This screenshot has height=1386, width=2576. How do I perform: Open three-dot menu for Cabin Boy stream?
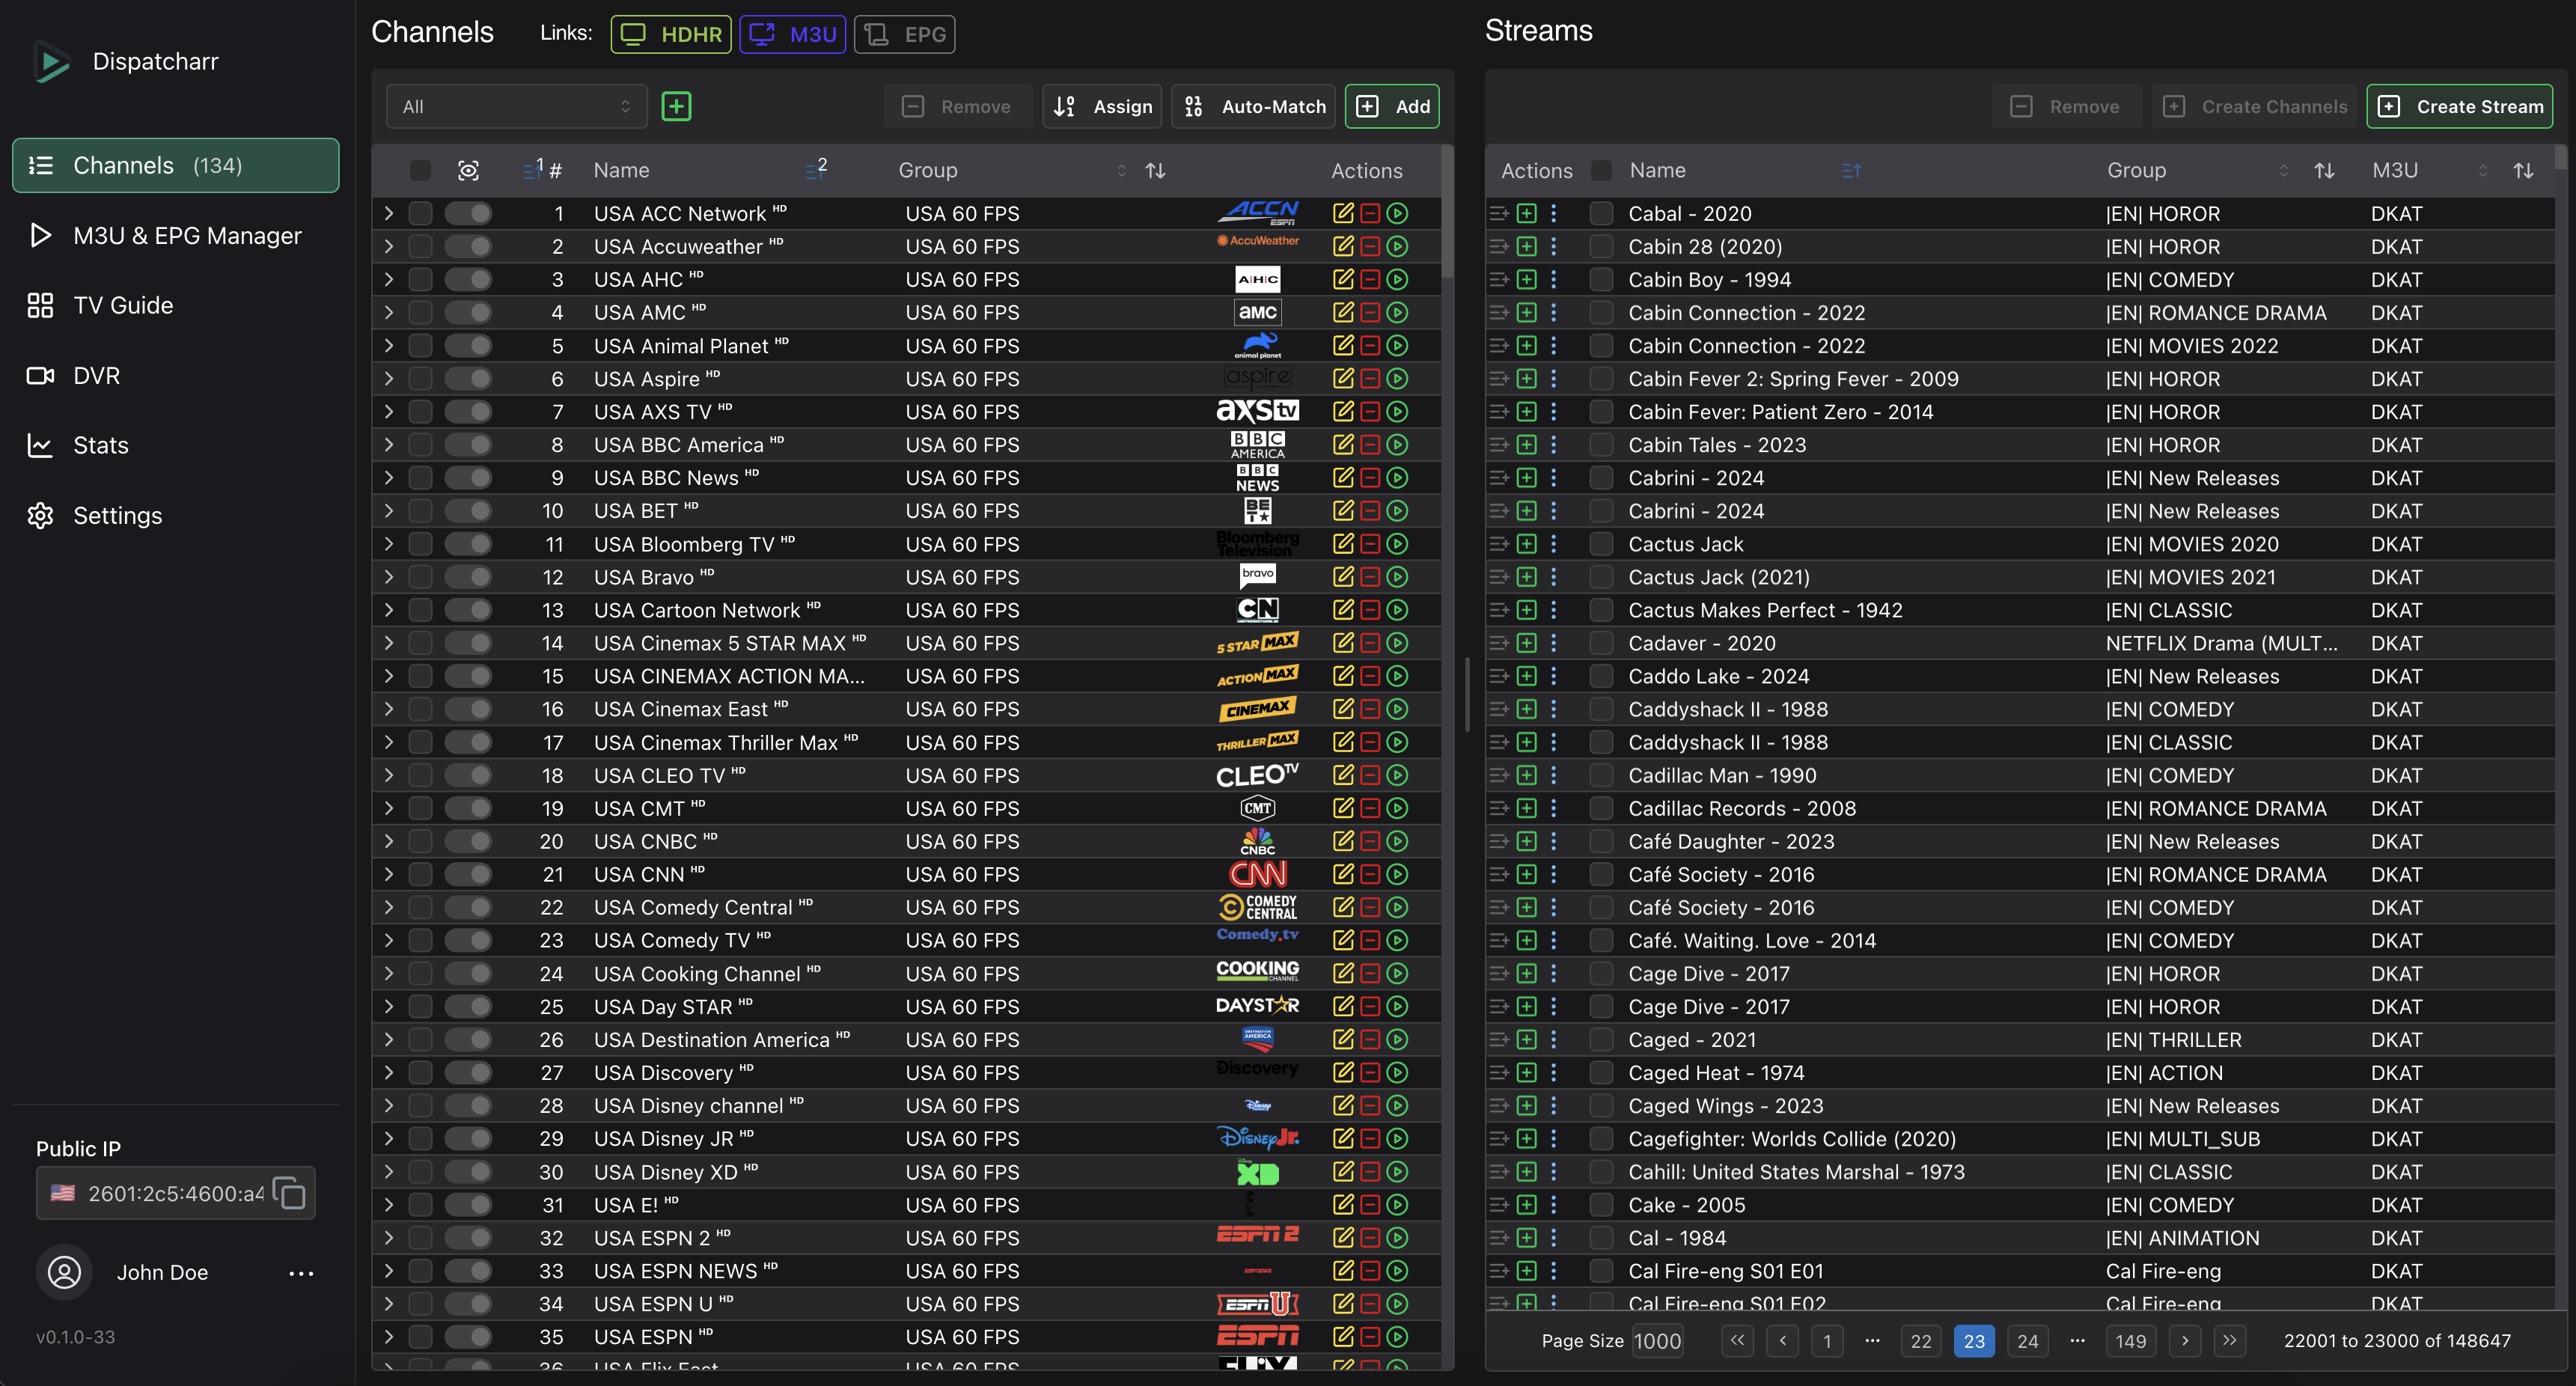coord(1553,280)
